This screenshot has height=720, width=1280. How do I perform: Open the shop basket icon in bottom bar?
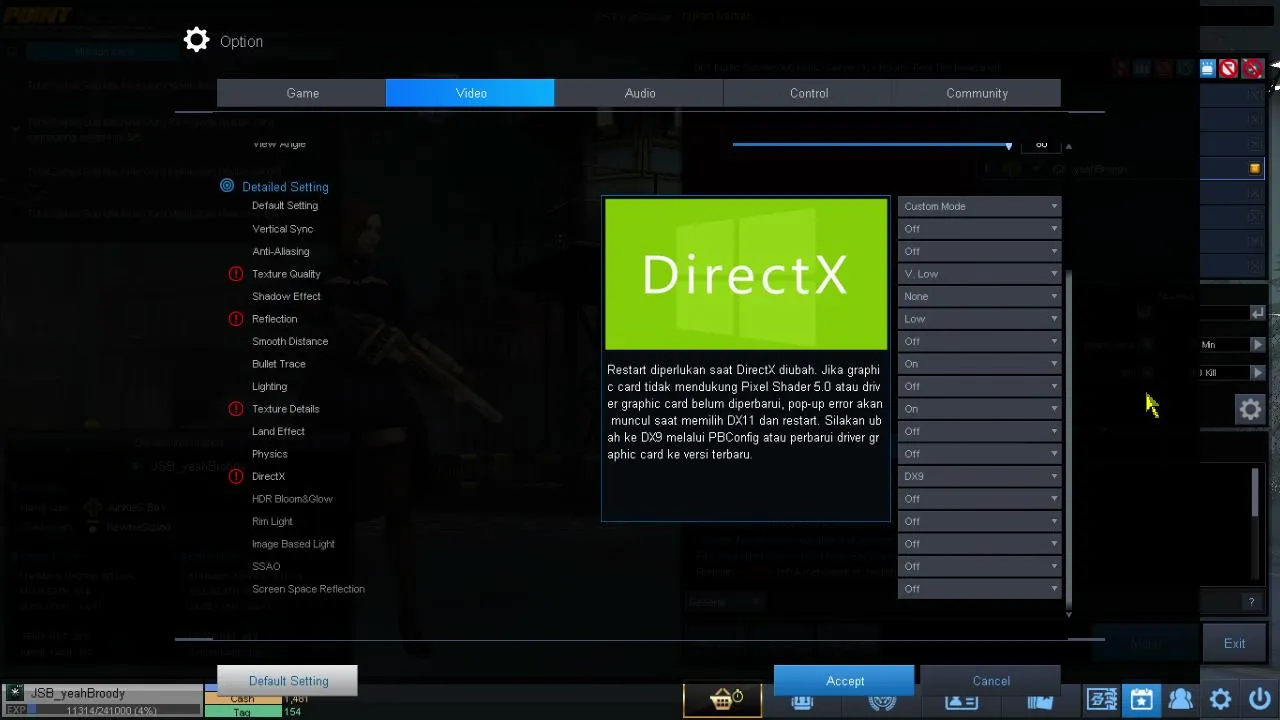coord(724,700)
